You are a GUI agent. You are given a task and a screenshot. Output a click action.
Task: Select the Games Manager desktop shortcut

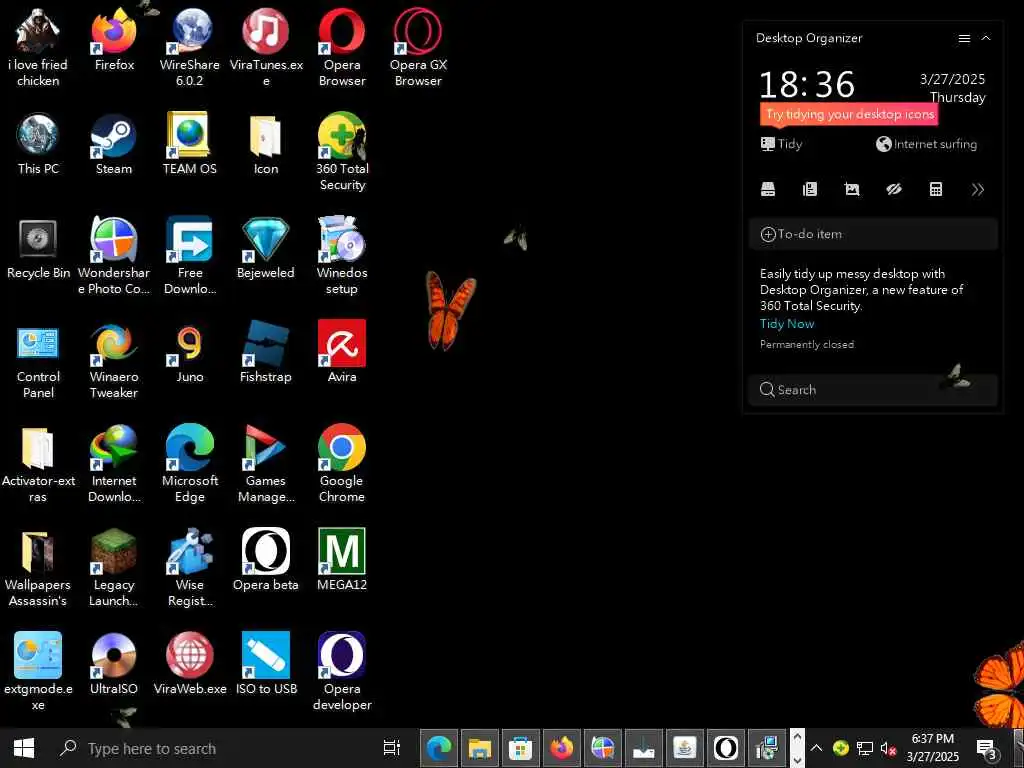pyautogui.click(x=266, y=464)
